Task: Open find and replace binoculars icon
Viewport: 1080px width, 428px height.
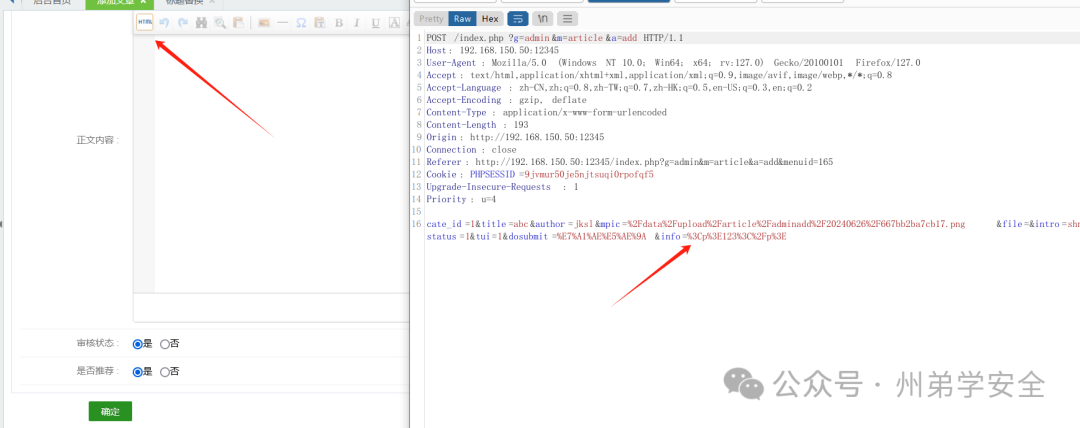Action: 201,23
